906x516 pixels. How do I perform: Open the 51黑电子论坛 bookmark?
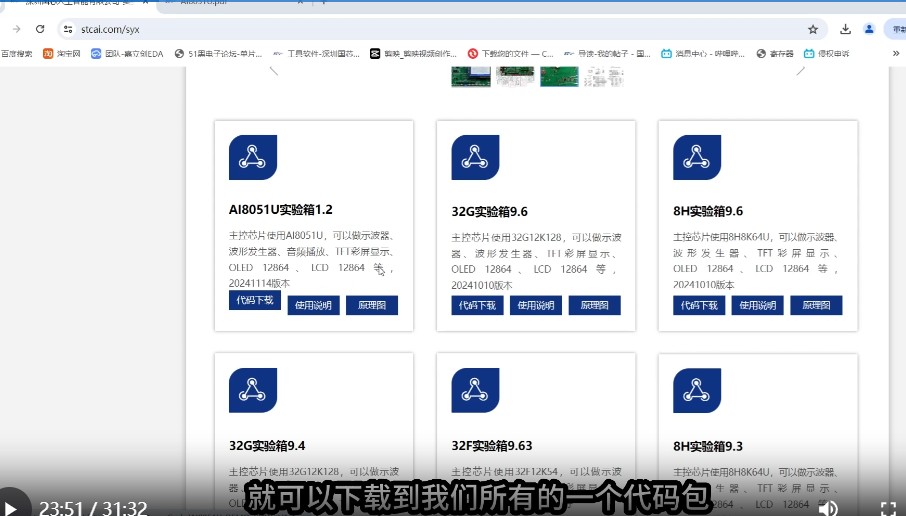(218, 54)
